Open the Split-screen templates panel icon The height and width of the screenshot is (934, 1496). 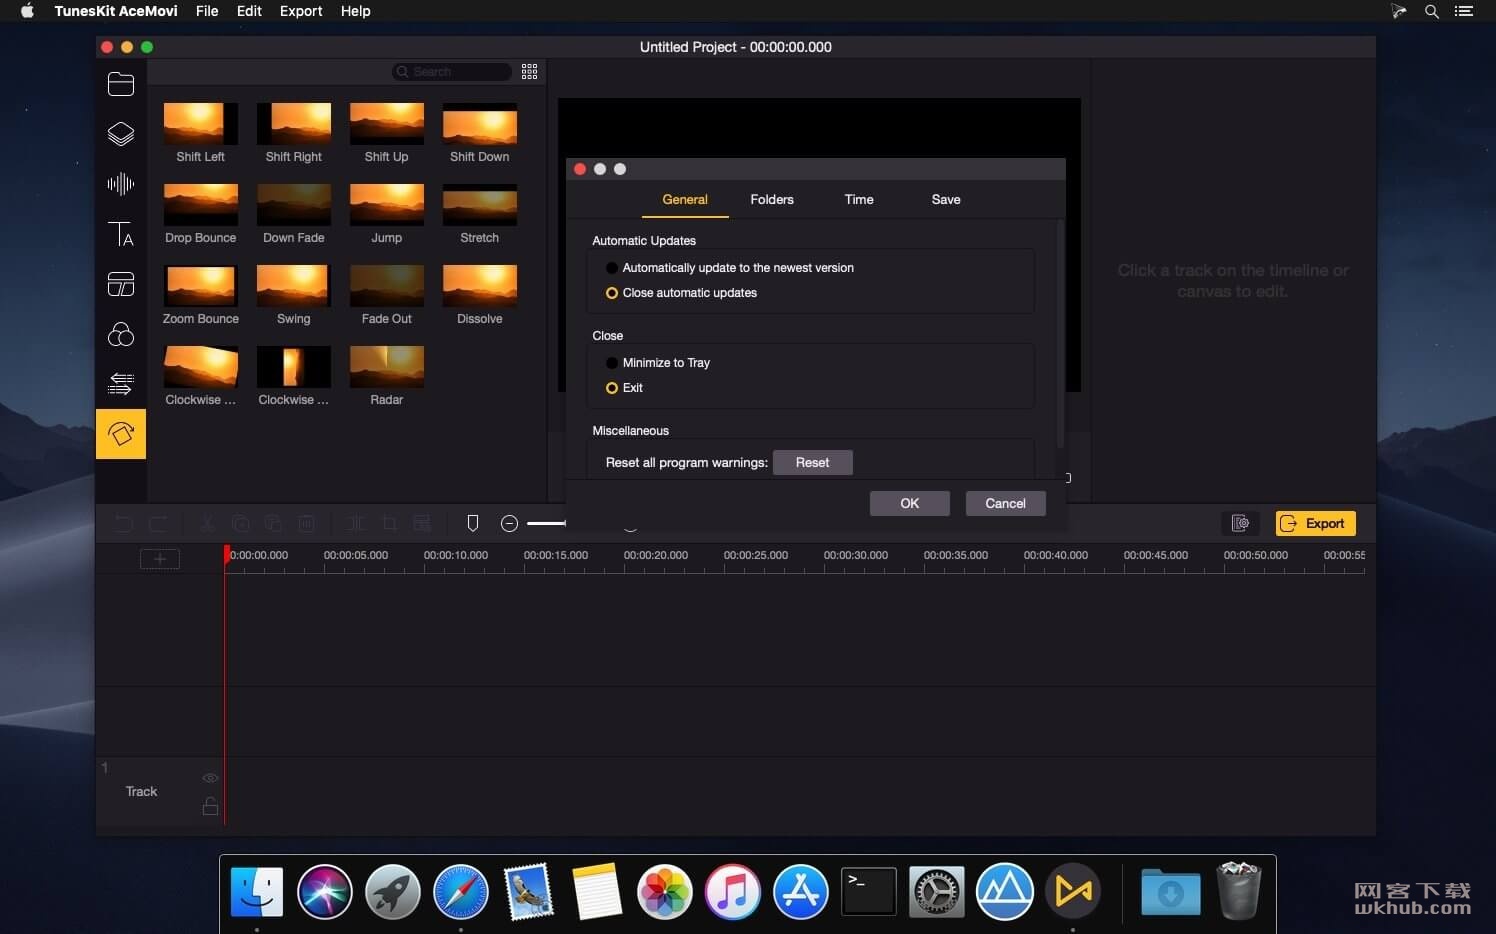(x=121, y=284)
